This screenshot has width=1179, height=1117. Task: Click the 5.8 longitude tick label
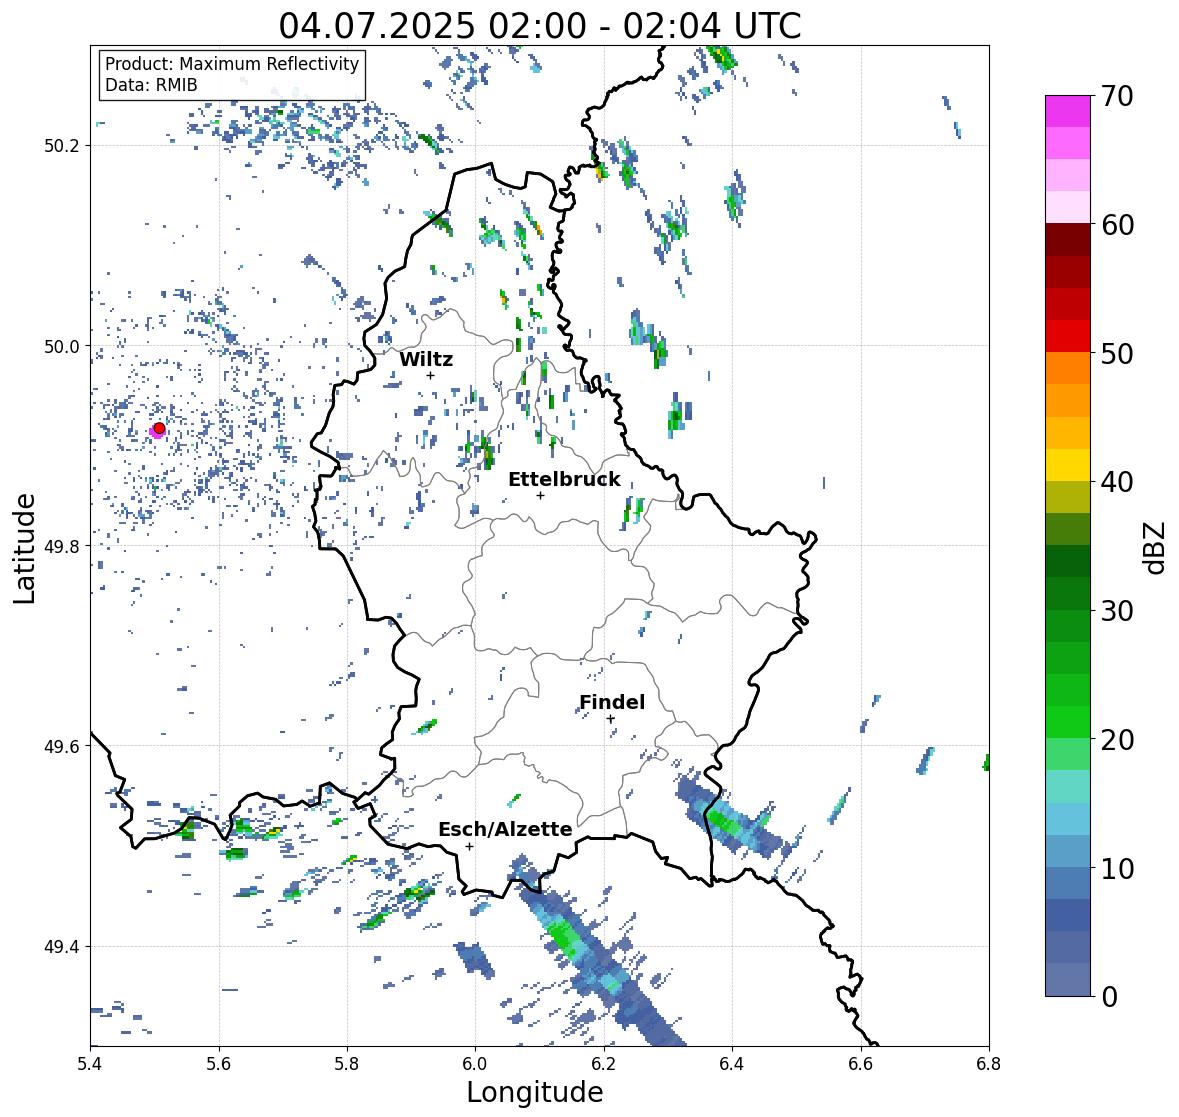coord(347,1064)
